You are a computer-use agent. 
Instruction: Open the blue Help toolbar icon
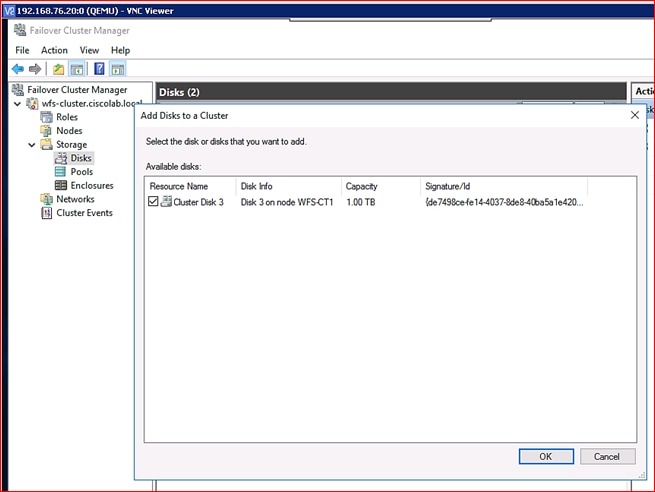99,68
